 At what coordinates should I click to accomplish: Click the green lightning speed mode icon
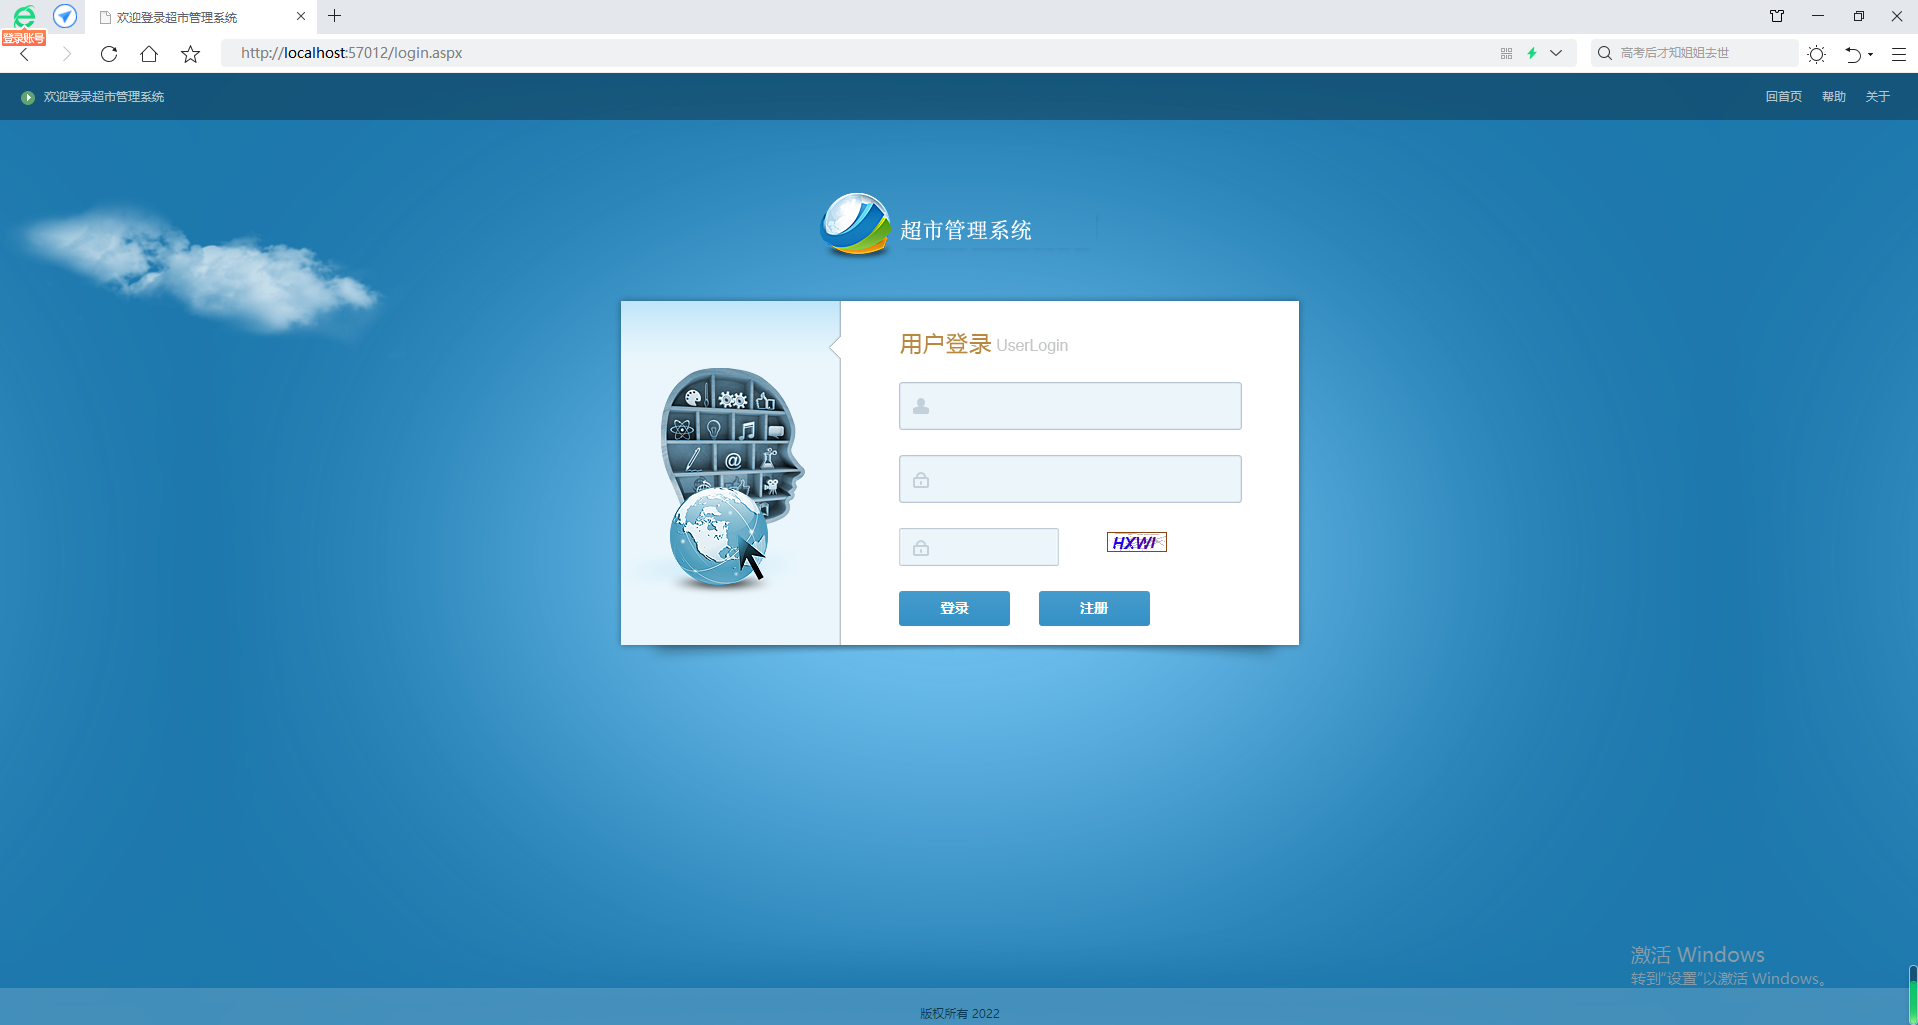tap(1531, 53)
